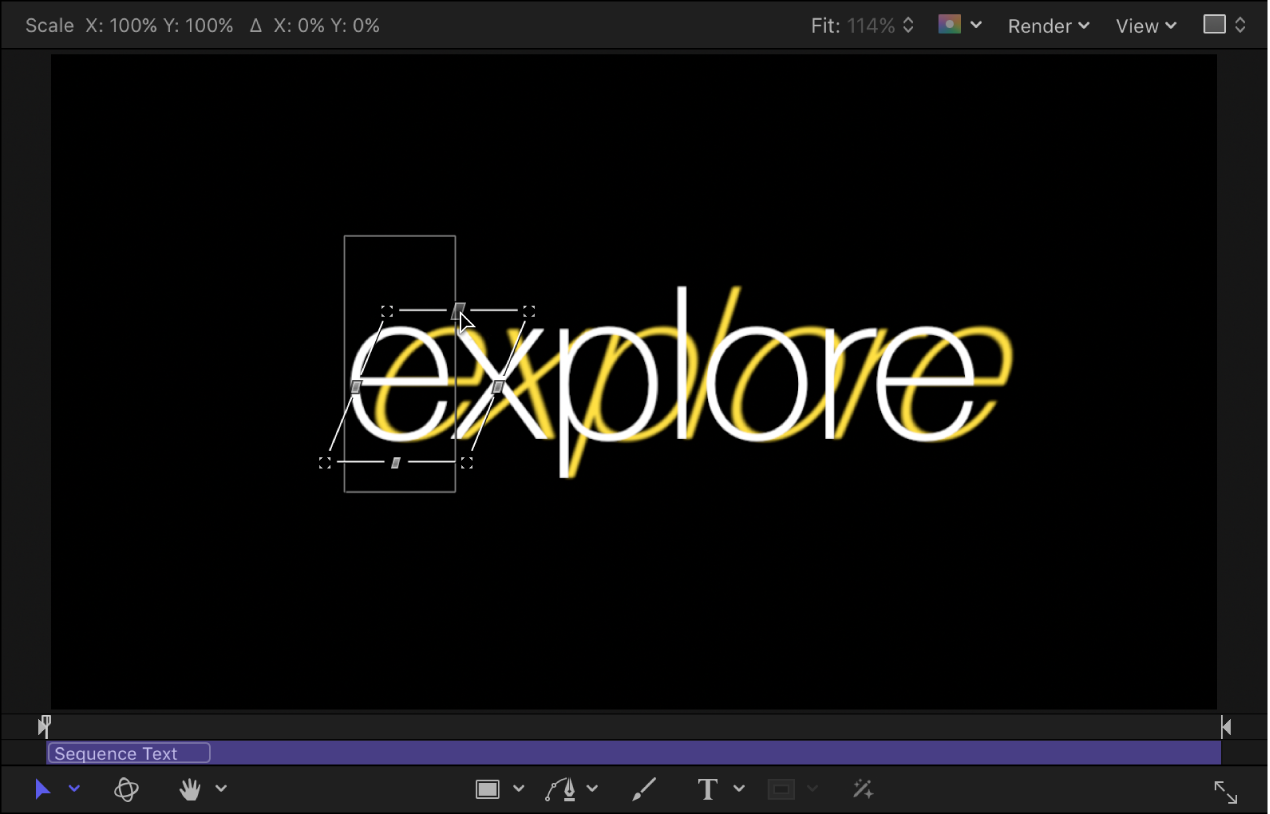Click the Adjust Item magic wand tool
This screenshot has height=814, width=1270.
862,789
